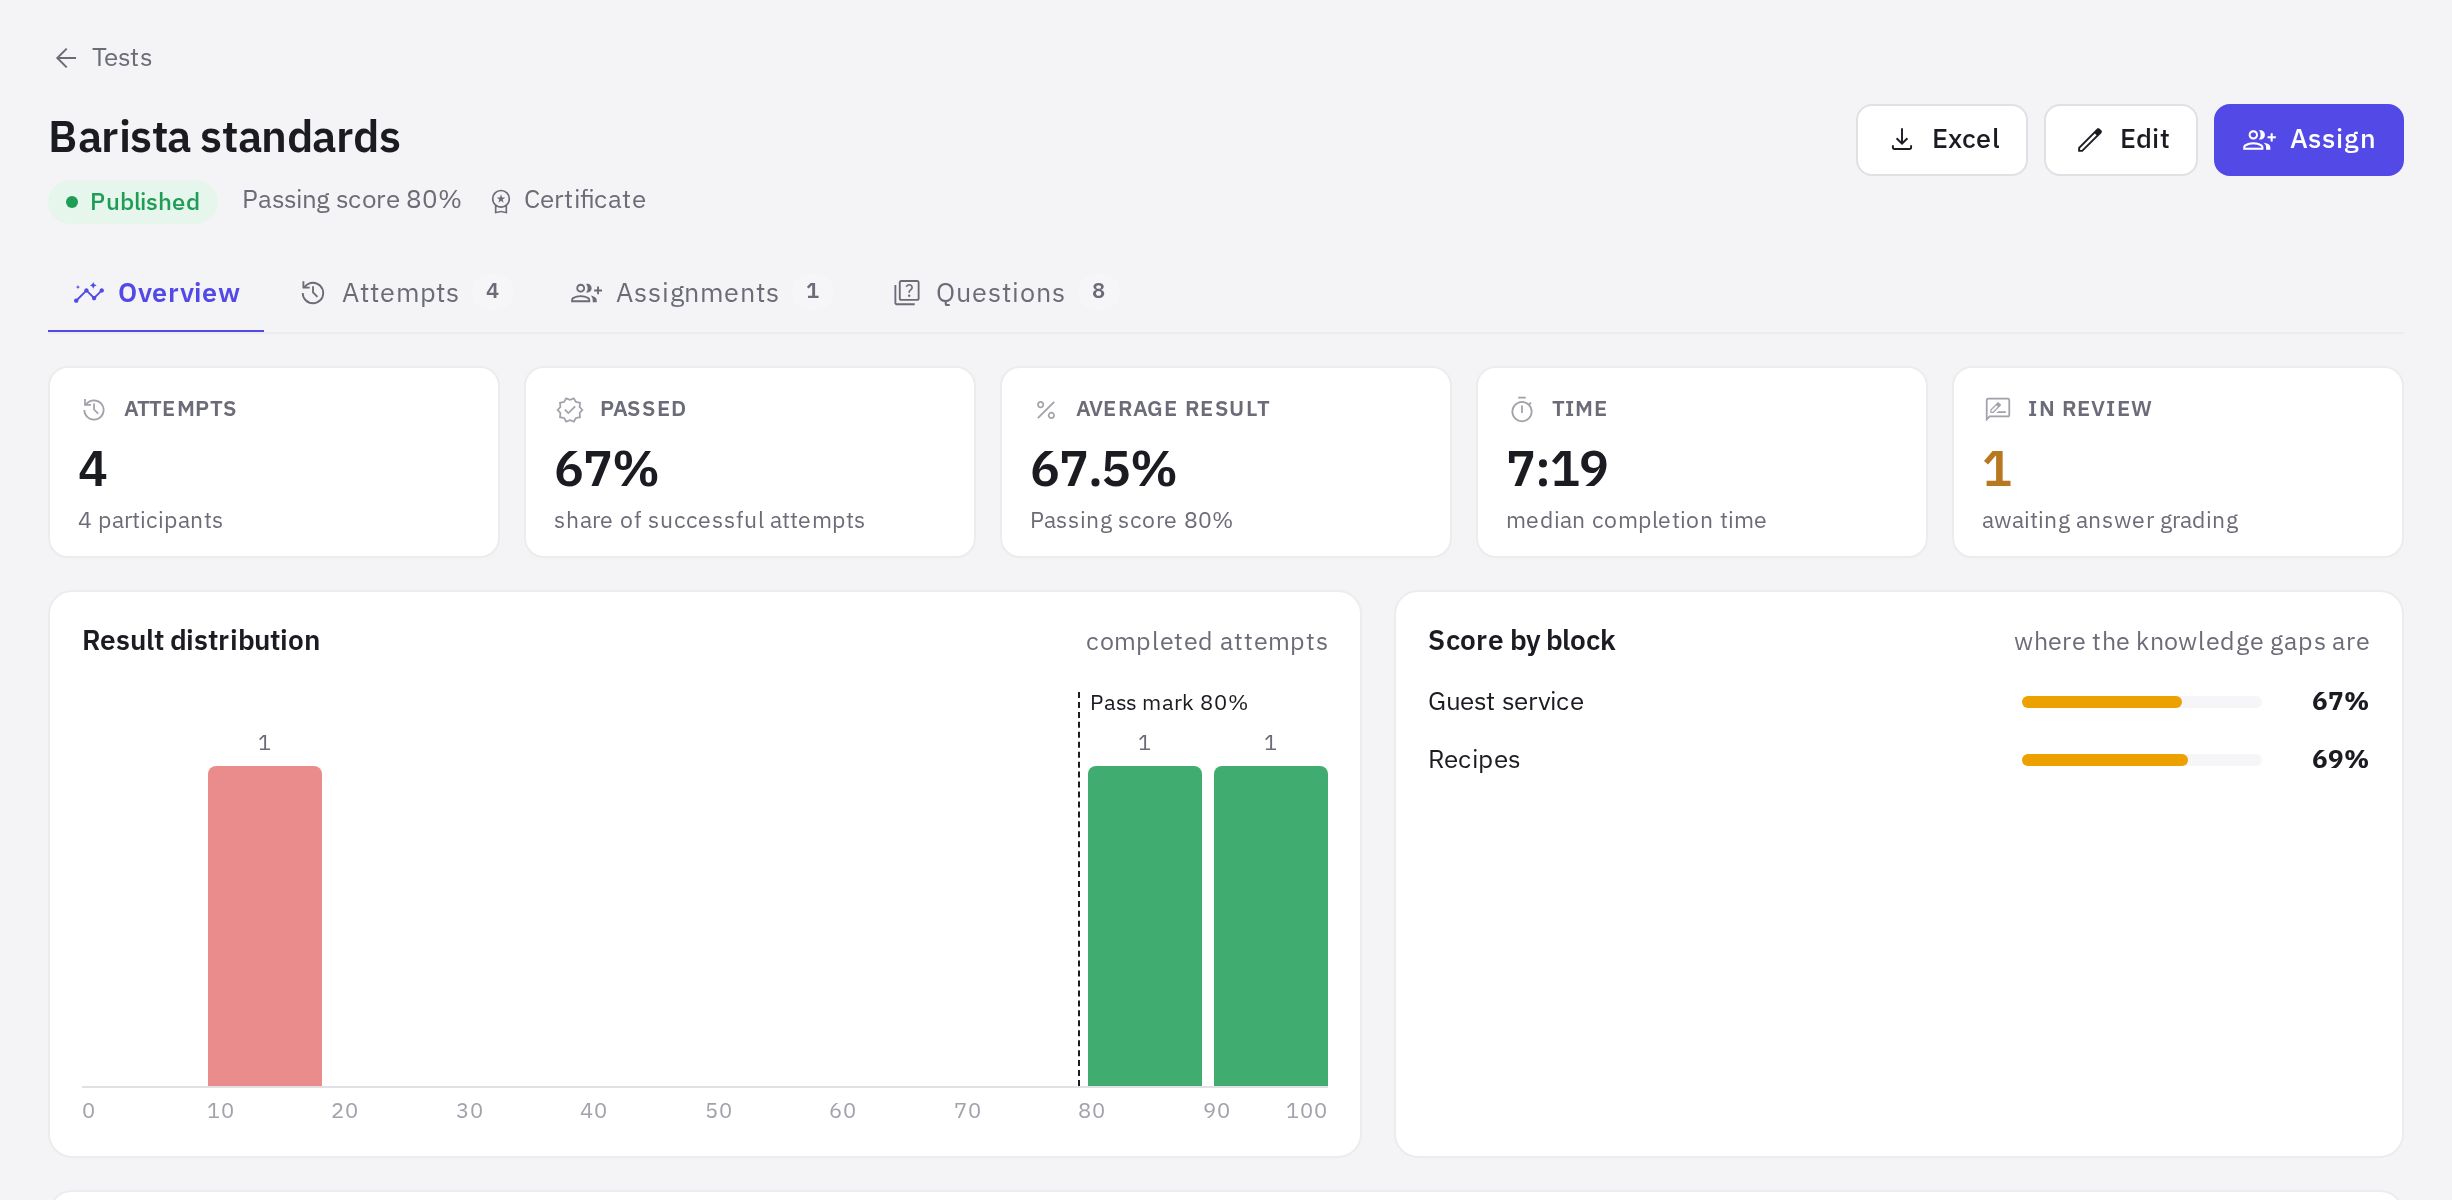Click the Recipes 69% value

(2340, 760)
